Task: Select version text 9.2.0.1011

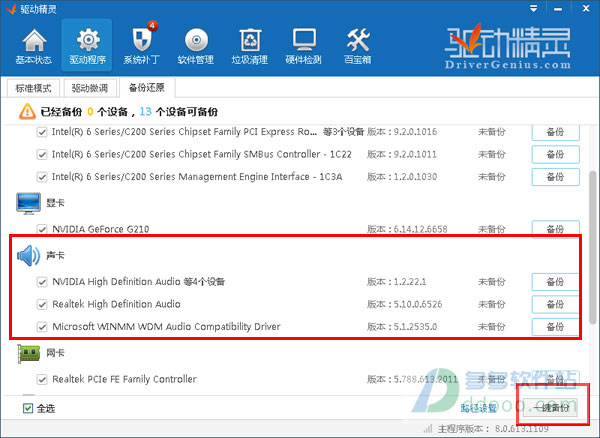Action: click(x=415, y=155)
